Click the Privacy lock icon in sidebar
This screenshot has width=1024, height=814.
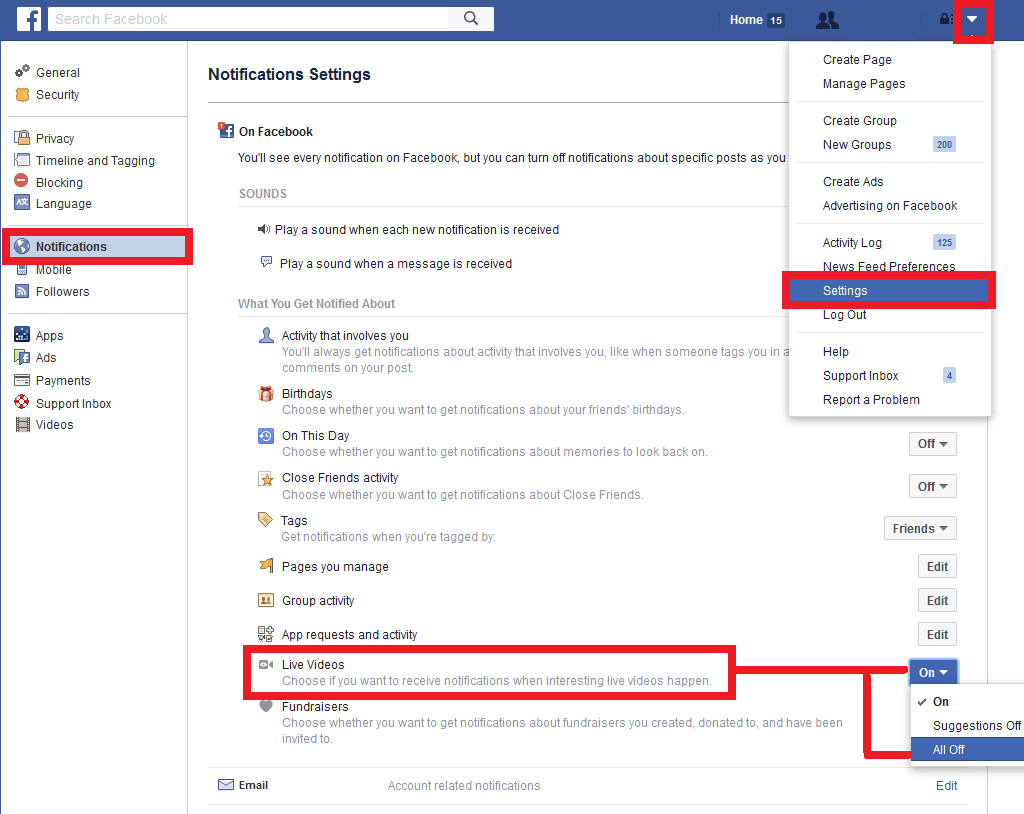pos(22,138)
